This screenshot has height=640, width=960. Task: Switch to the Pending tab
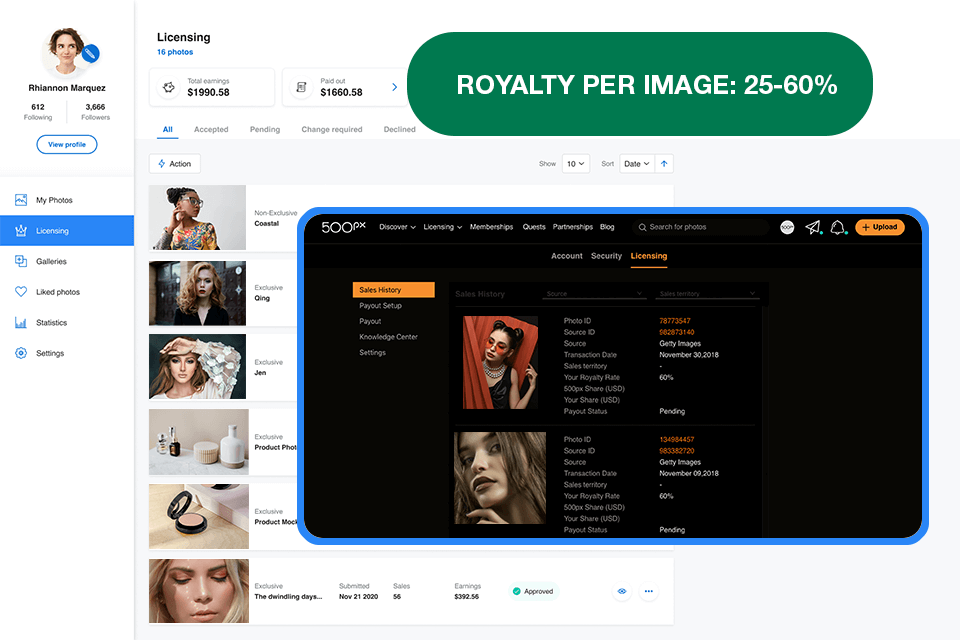click(265, 129)
